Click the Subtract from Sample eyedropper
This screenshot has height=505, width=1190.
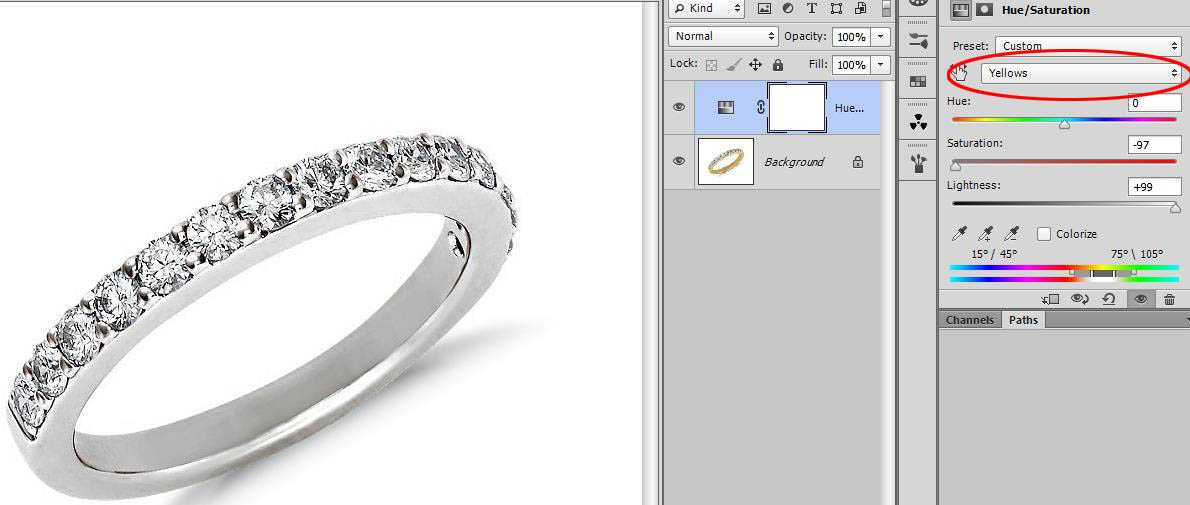tap(1011, 234)
